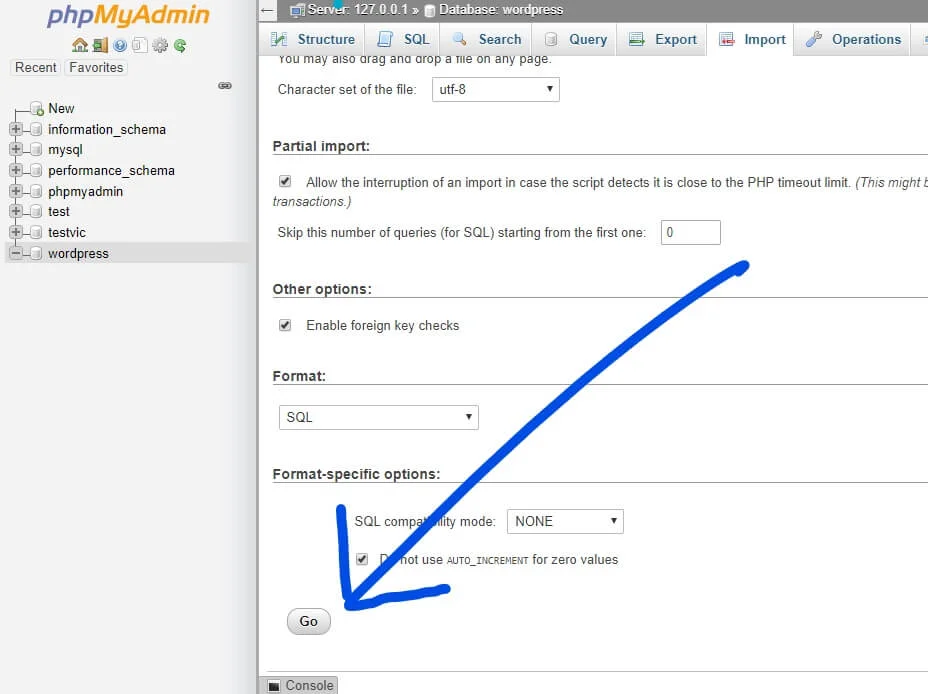Click the performance_schema database icon
This screenshot has width=928, height=694.
pos(36,170)
